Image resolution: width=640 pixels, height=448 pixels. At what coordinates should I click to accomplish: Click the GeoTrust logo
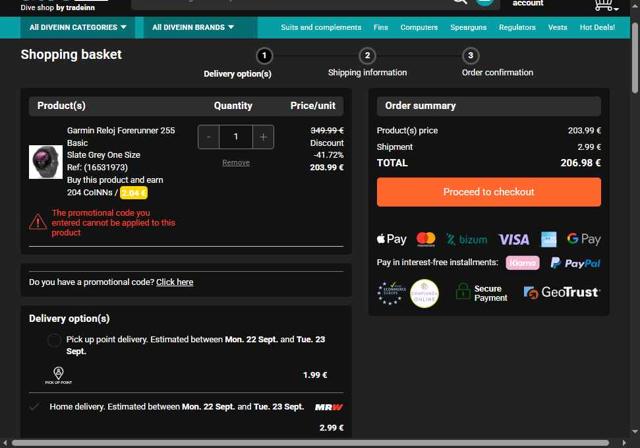(x=562, y=292)
